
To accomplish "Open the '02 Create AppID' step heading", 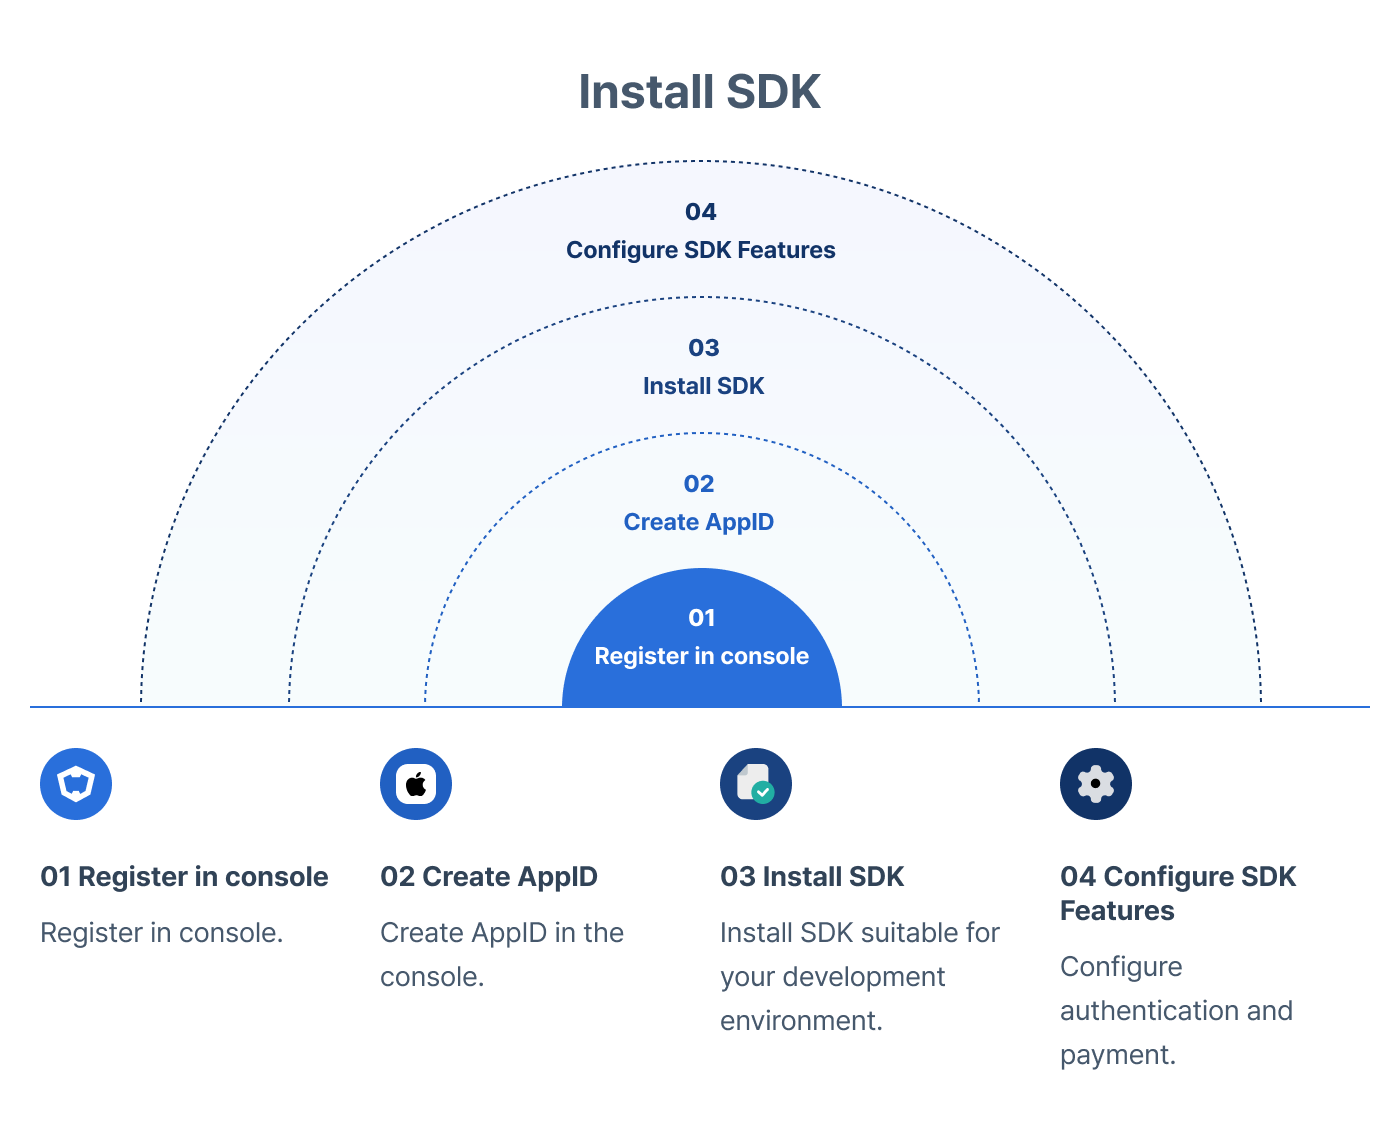I will (x=489, y=877).
